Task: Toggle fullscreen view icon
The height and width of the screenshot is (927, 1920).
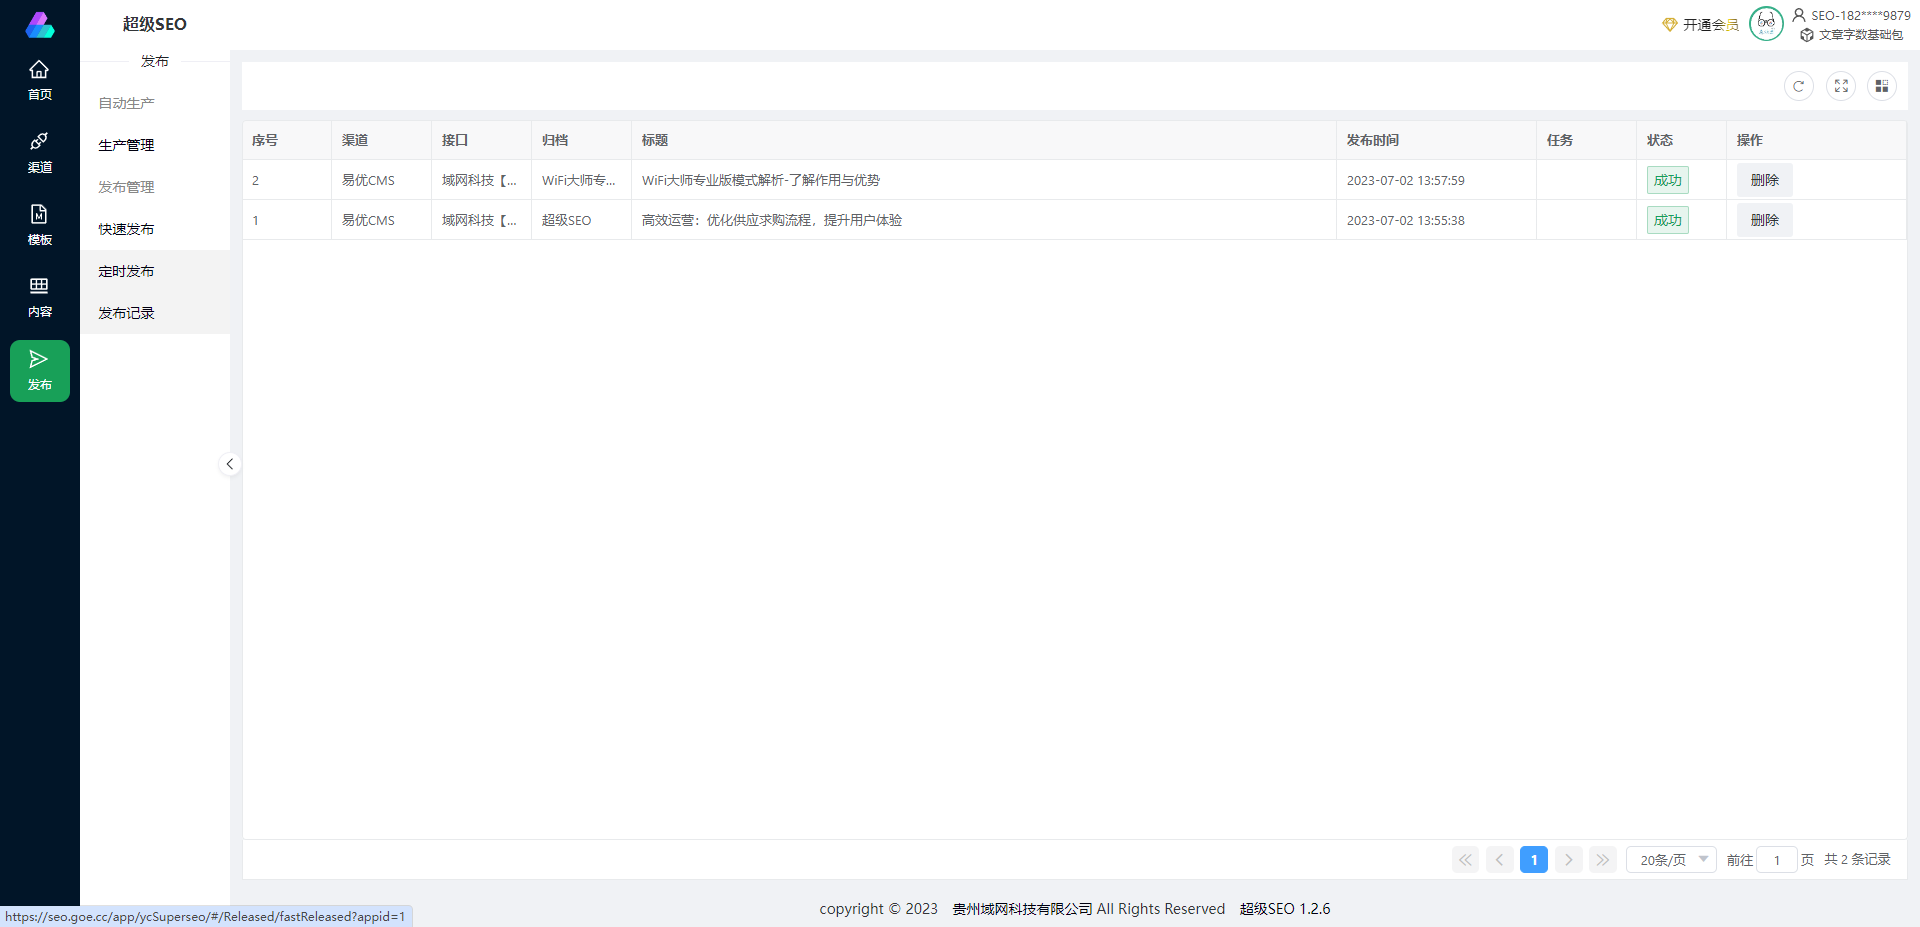Action: point(1841,86)
